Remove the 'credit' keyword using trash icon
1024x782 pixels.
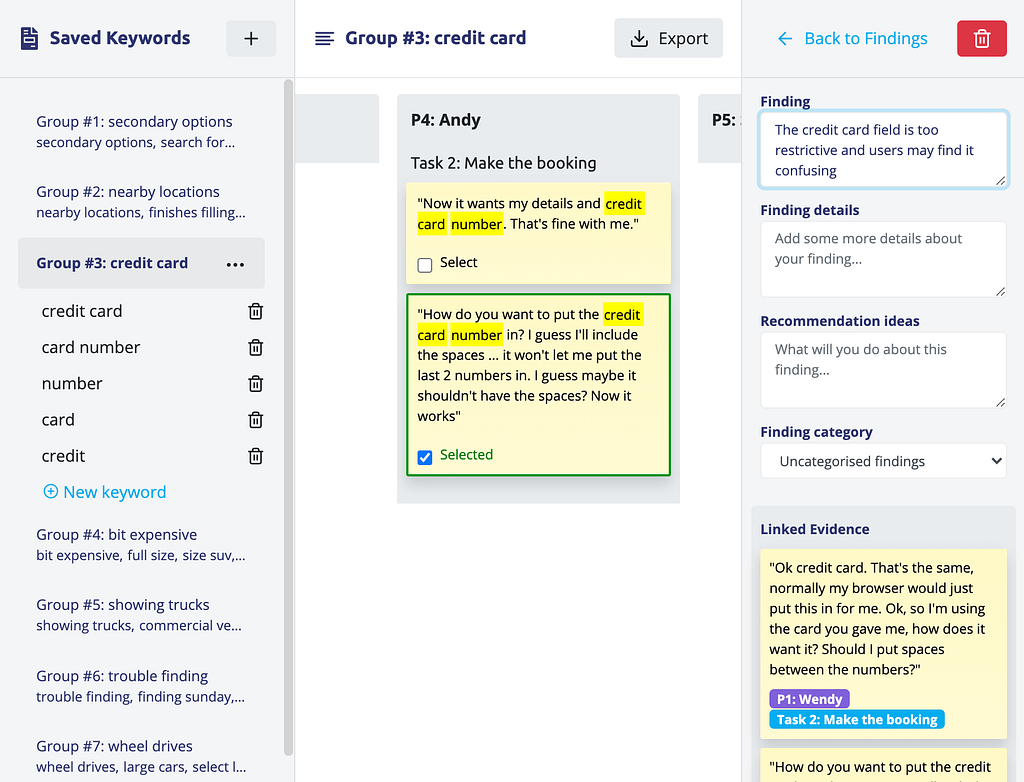pyautogui.click(x=255, y=456)
